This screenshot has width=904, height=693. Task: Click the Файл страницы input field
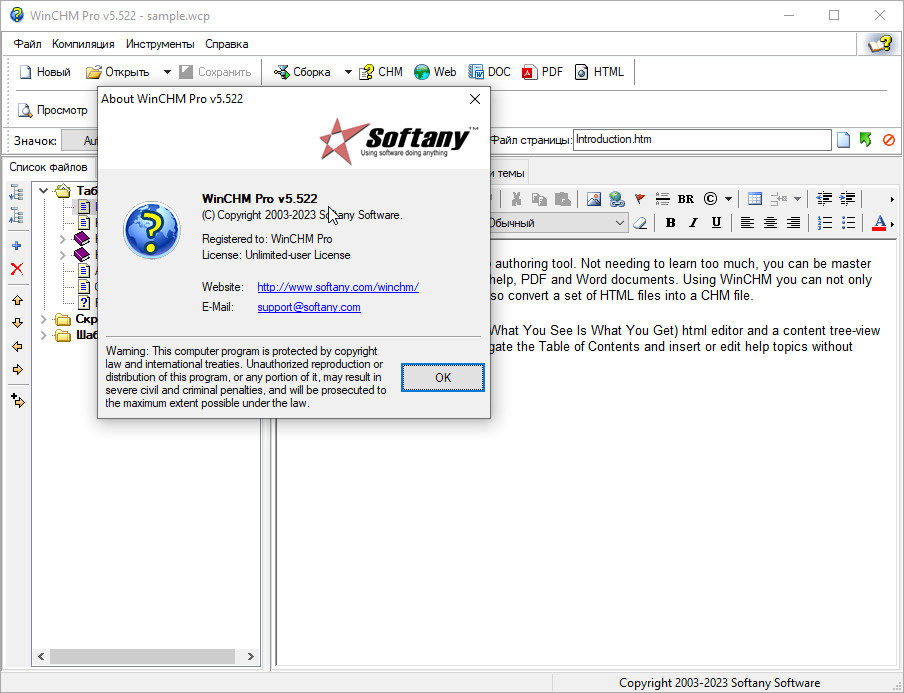[702, 140]
